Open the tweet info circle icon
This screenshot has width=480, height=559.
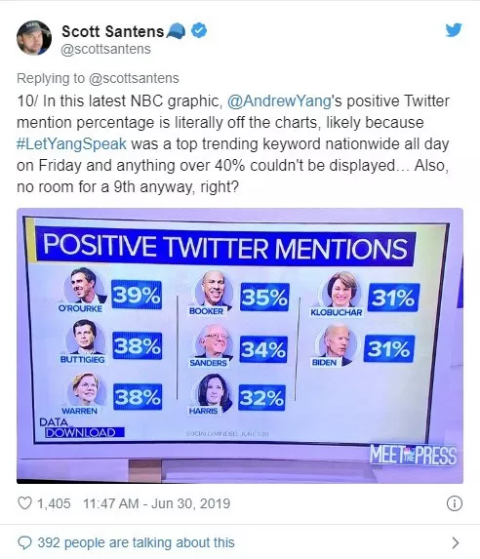click(x=454, y=504)
